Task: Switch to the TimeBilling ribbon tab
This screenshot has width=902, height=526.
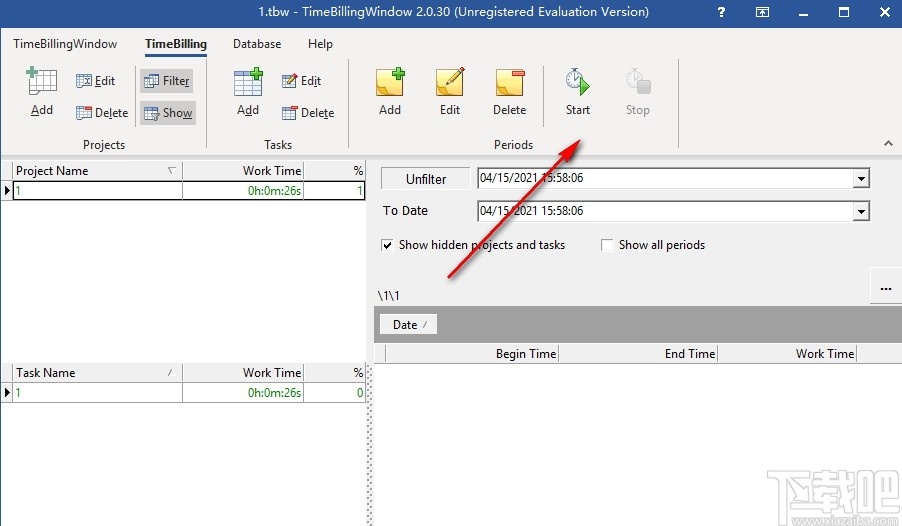Action: 175,44
